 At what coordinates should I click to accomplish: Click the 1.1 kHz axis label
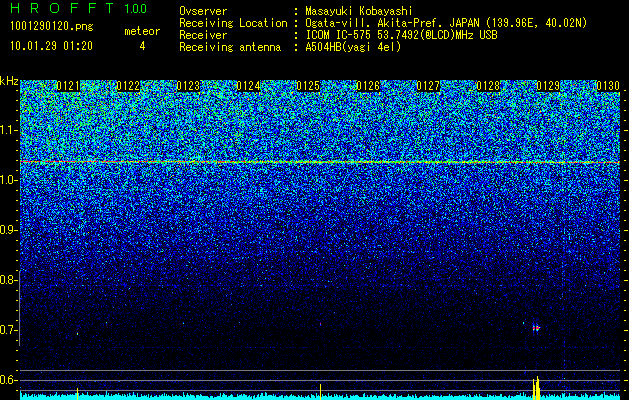(9, 130)
